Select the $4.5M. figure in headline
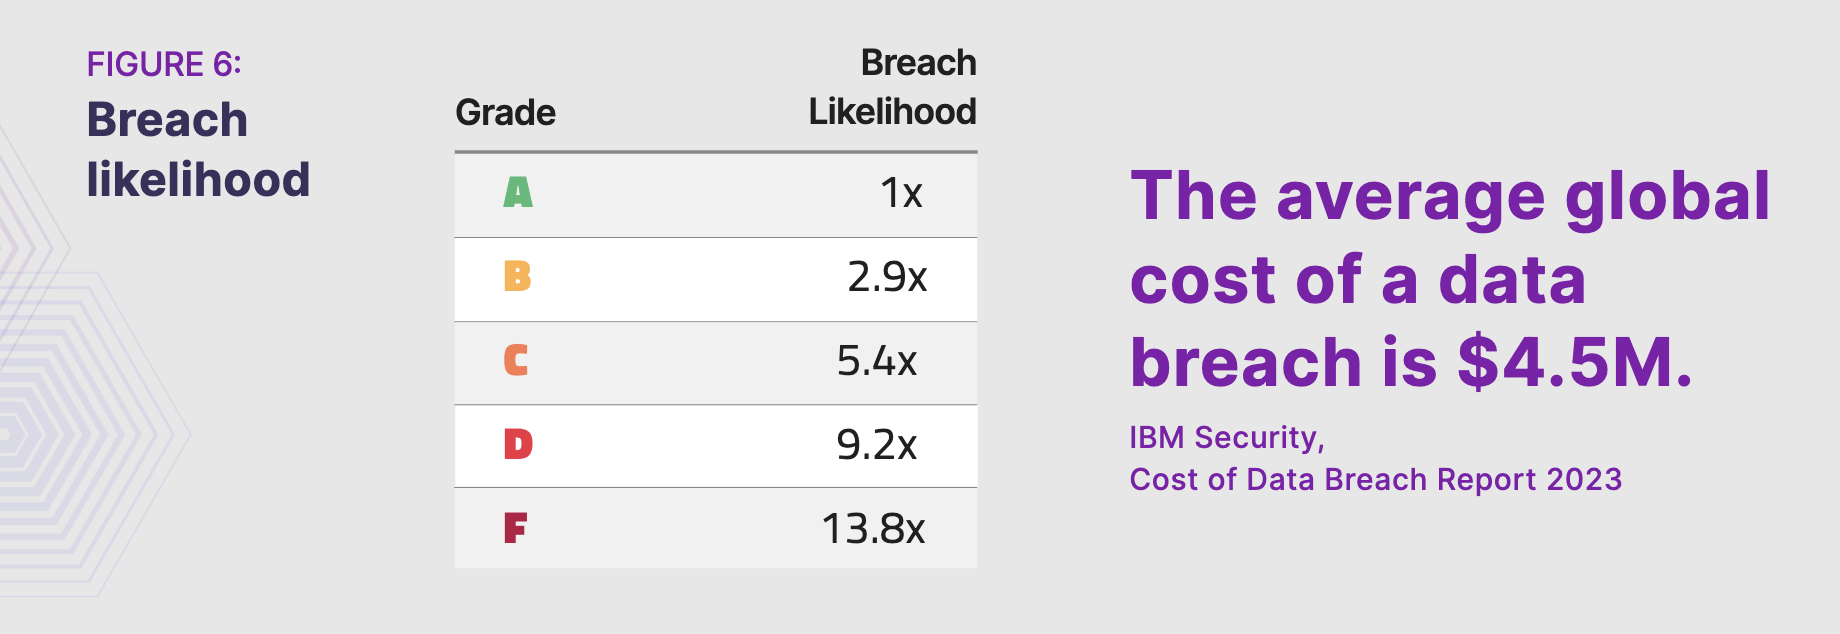Viewport: 1840px width, 634px height. (x=1575, y=362)
